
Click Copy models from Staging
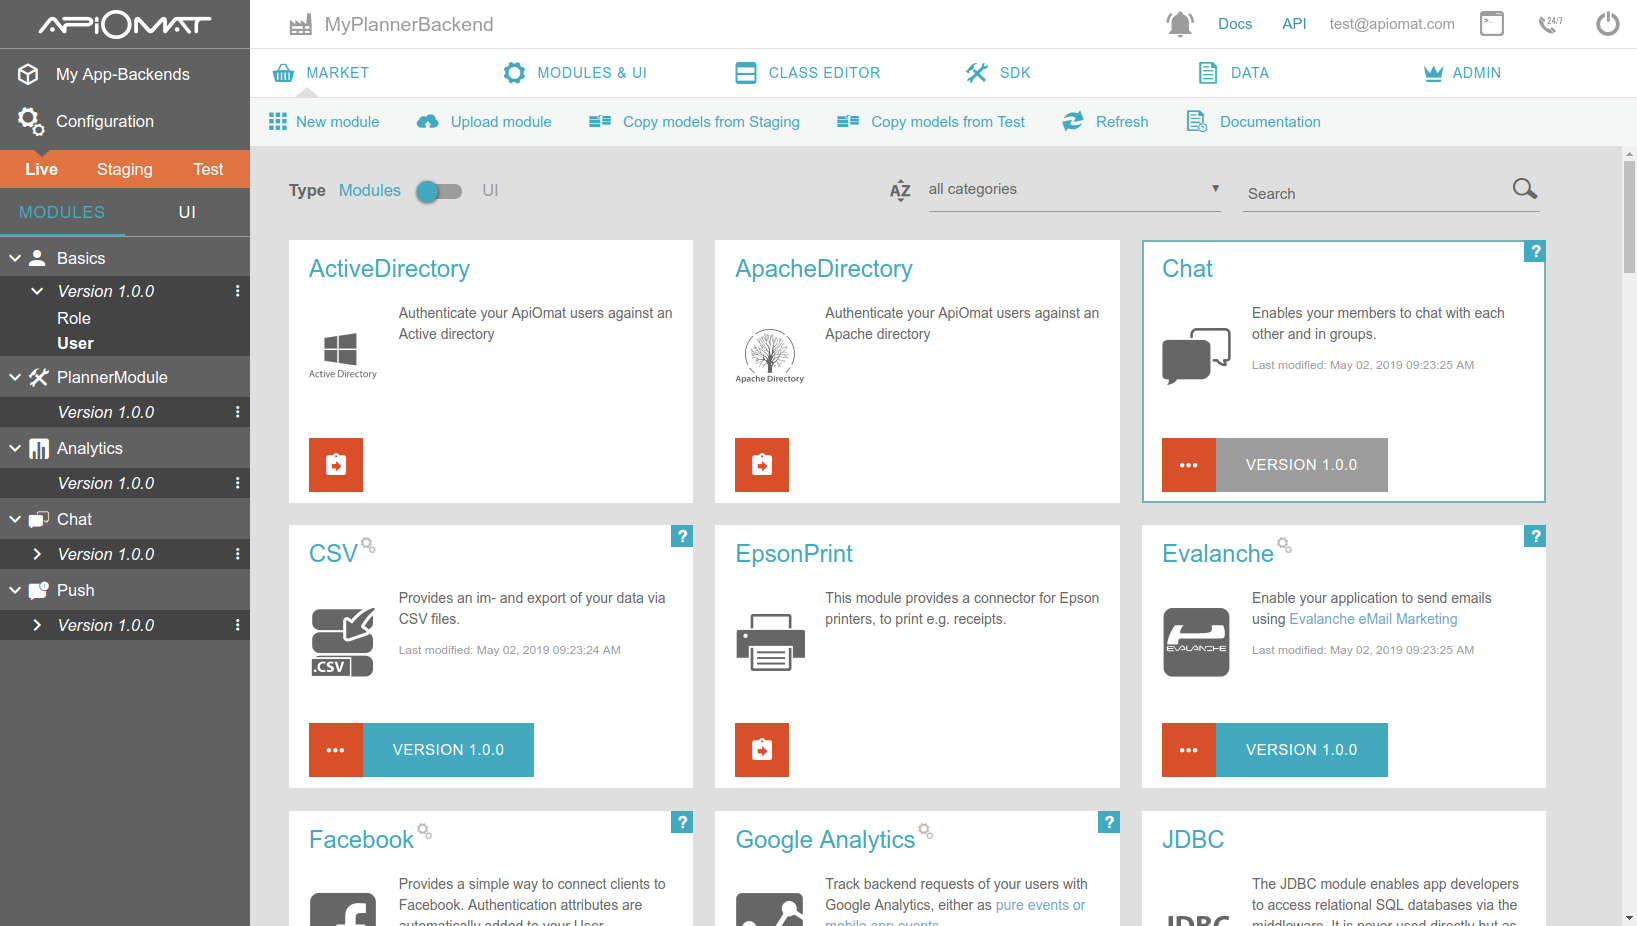click(694, 122)
